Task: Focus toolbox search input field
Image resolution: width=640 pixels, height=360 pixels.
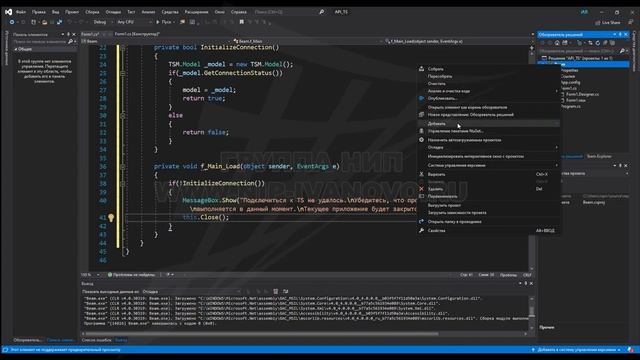Action: tap(40, 42)
